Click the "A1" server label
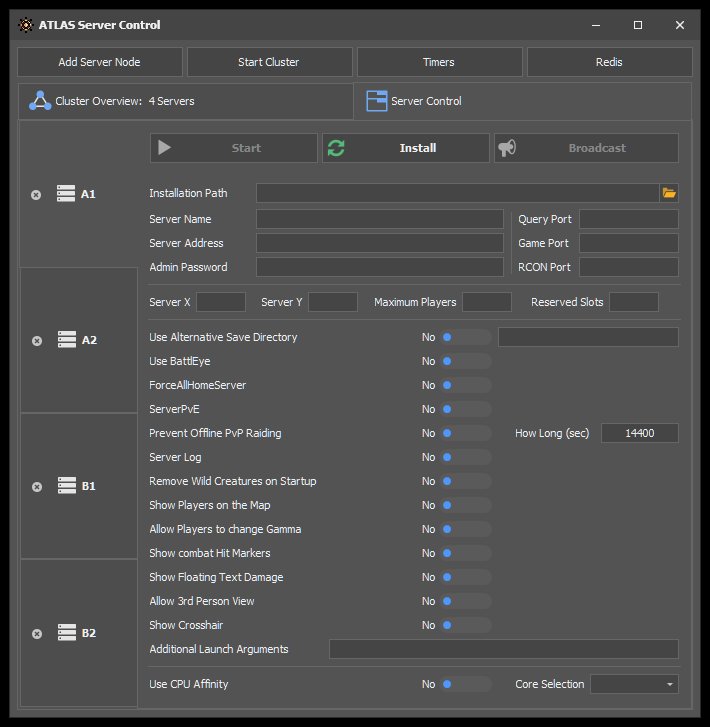 tap(88, 194)
